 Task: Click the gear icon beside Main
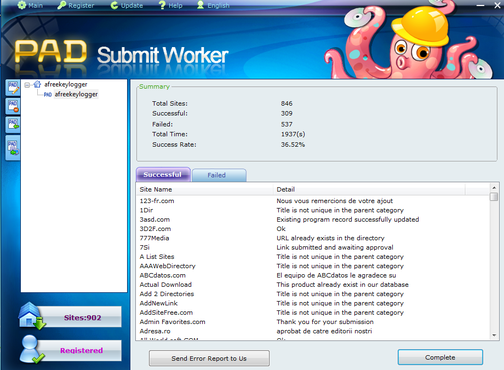coord(22,5)
